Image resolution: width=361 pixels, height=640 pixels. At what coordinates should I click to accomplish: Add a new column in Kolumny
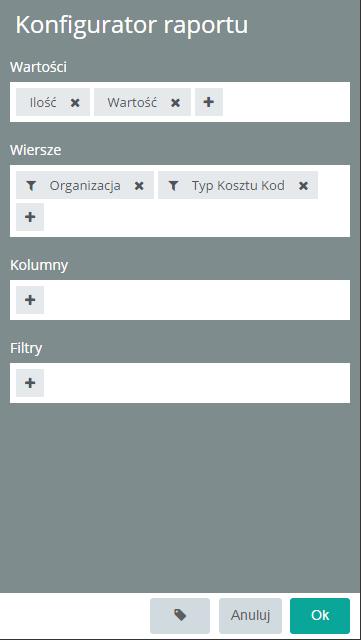(30, 300)
